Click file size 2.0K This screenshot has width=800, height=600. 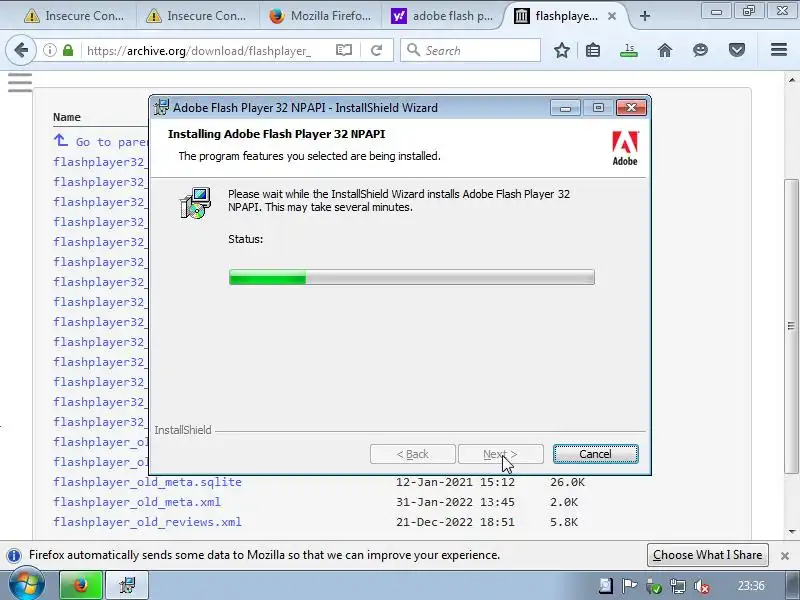[x=564, y=502]
